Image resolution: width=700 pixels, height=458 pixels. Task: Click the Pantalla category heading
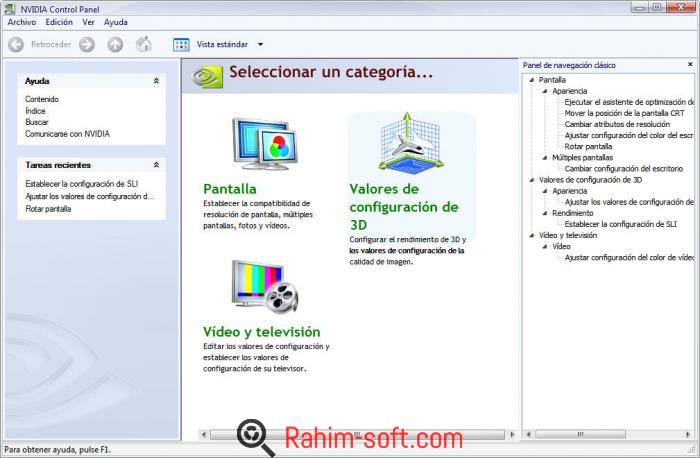point(230,189)
